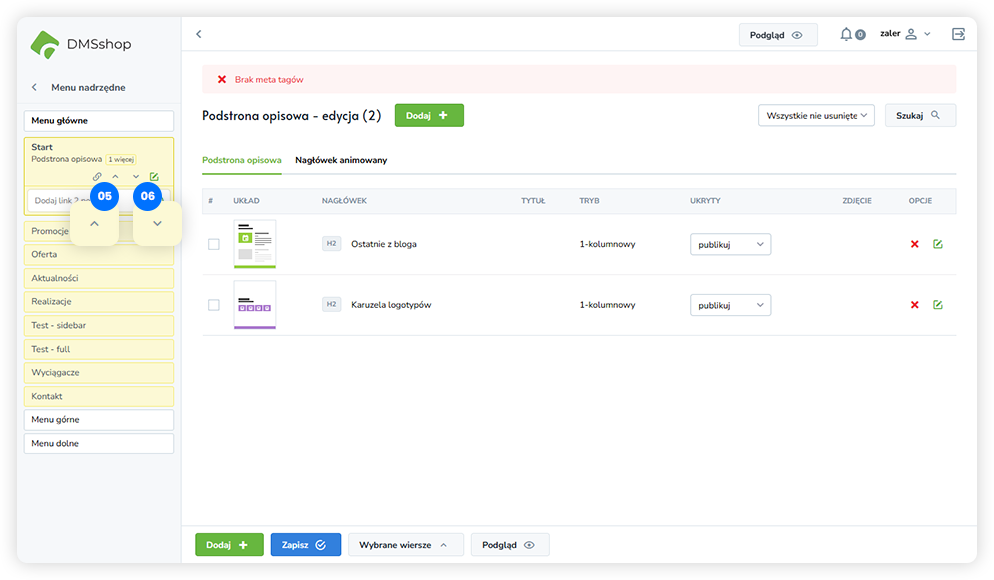Open publikuj dropdown for Ostatnie z bloga
The image size is (994, 580).
click(x=730, y=244)
